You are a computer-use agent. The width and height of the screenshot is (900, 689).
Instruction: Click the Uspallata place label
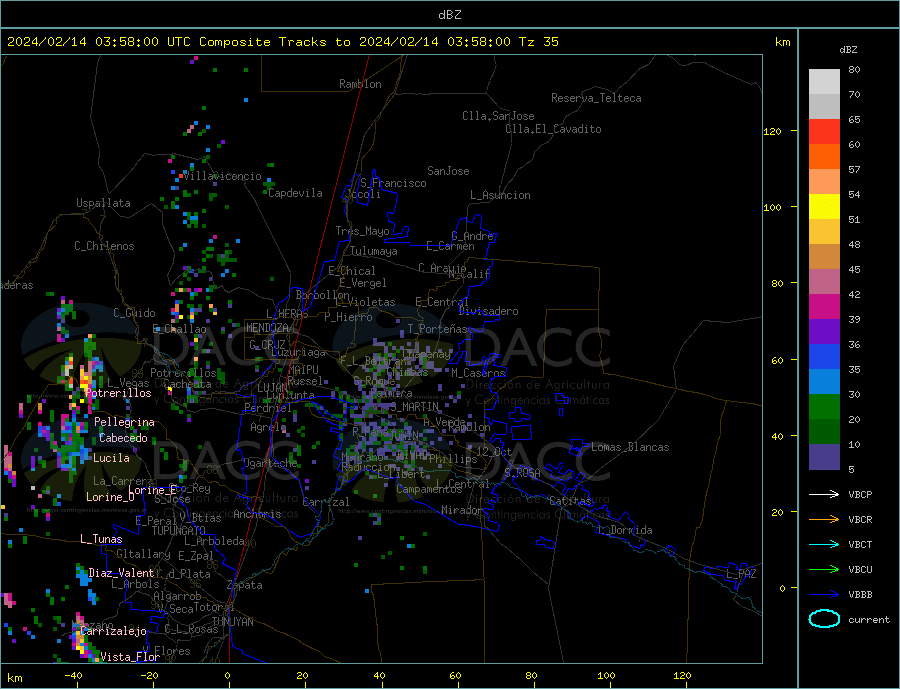pos(103,203)
